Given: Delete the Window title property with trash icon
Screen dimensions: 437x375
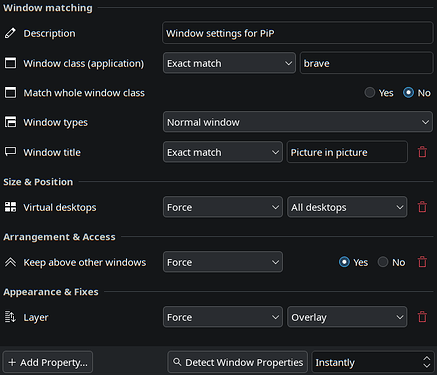Looking at the screenshot, I should tap(422, 152).
